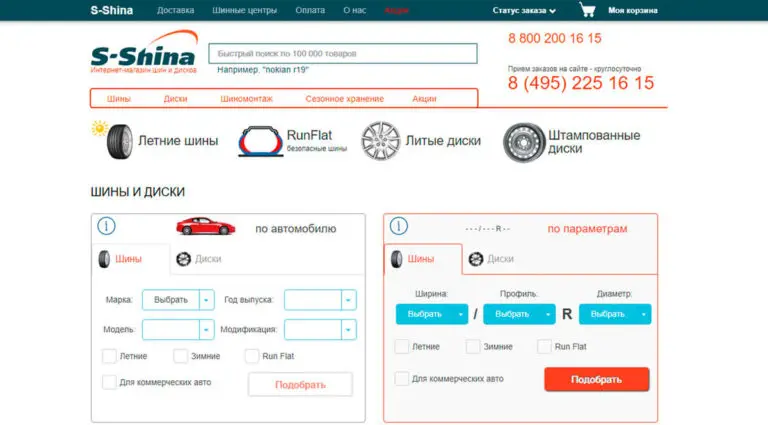Viewport: 768px width, 425px height.
Task: Switch to Диски tab in by-car panel
Action: pos(208,259)
